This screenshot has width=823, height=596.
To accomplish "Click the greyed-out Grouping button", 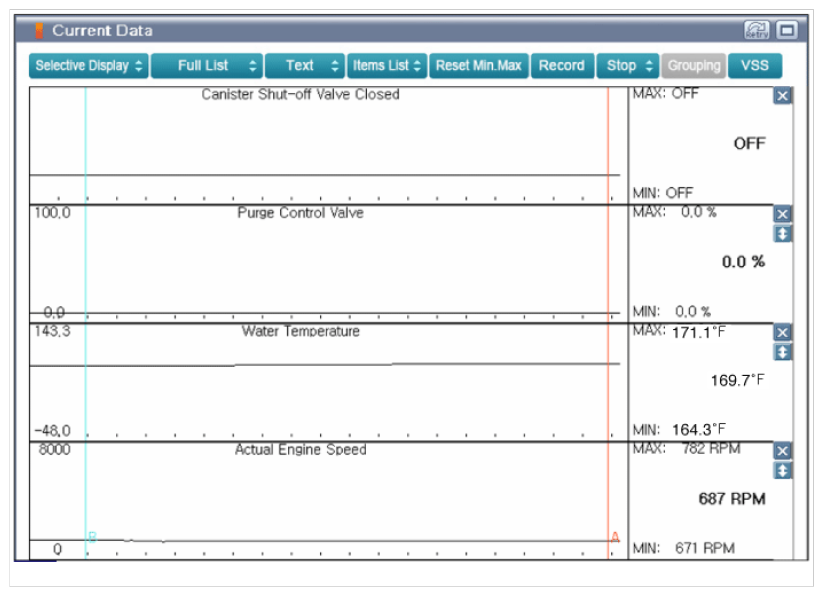I will point(694,66).
